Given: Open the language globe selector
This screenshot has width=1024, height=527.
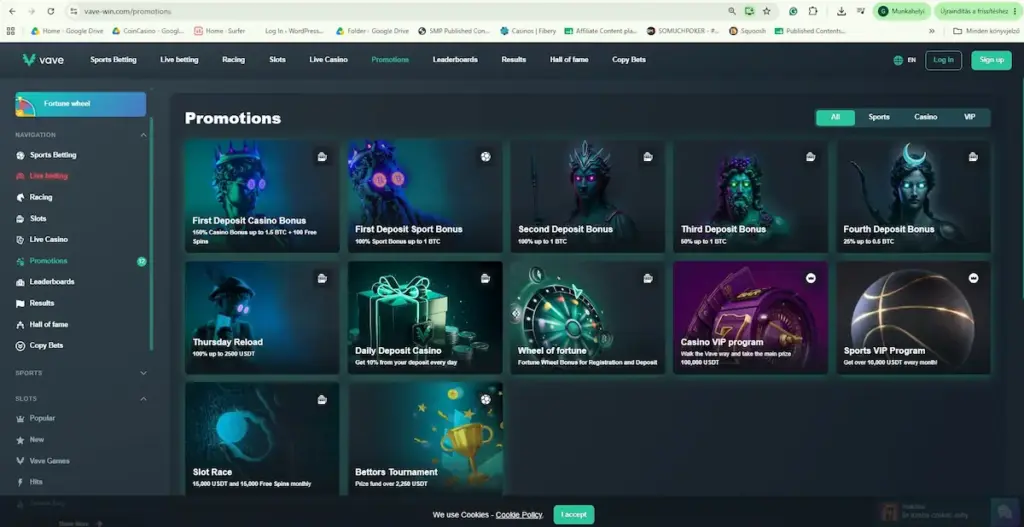Looking at the screenshot, I should pyautogui.click(x=898, y=60).
